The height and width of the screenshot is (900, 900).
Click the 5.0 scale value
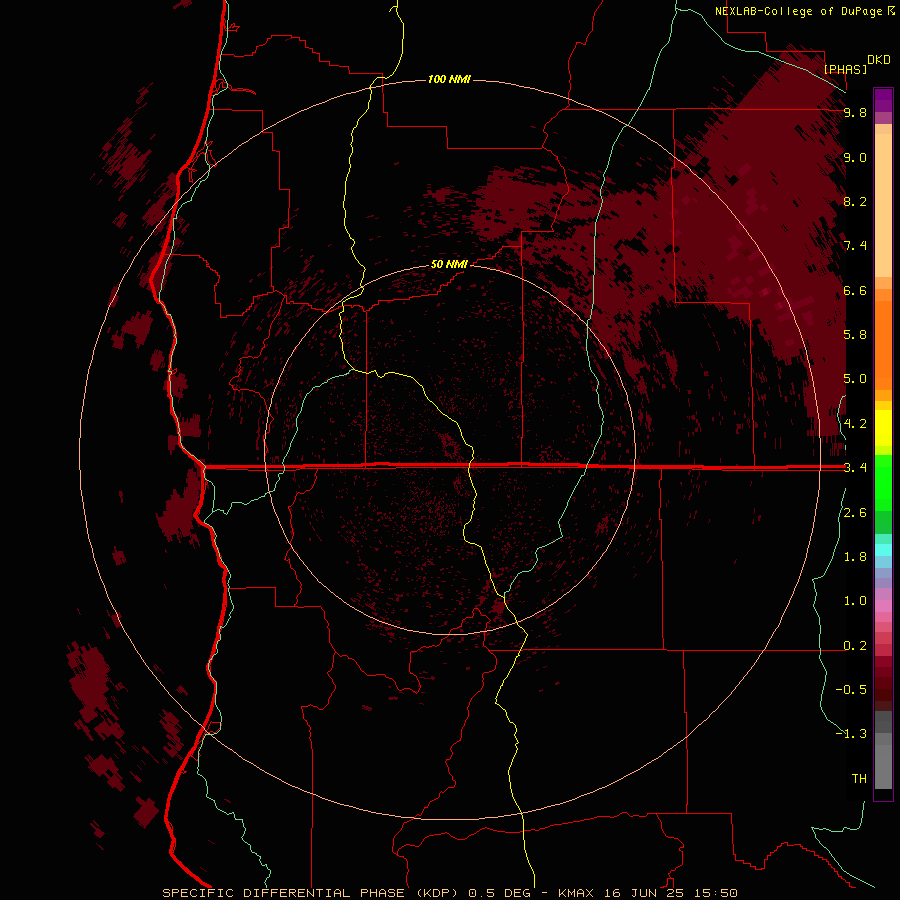coord(855,379)
